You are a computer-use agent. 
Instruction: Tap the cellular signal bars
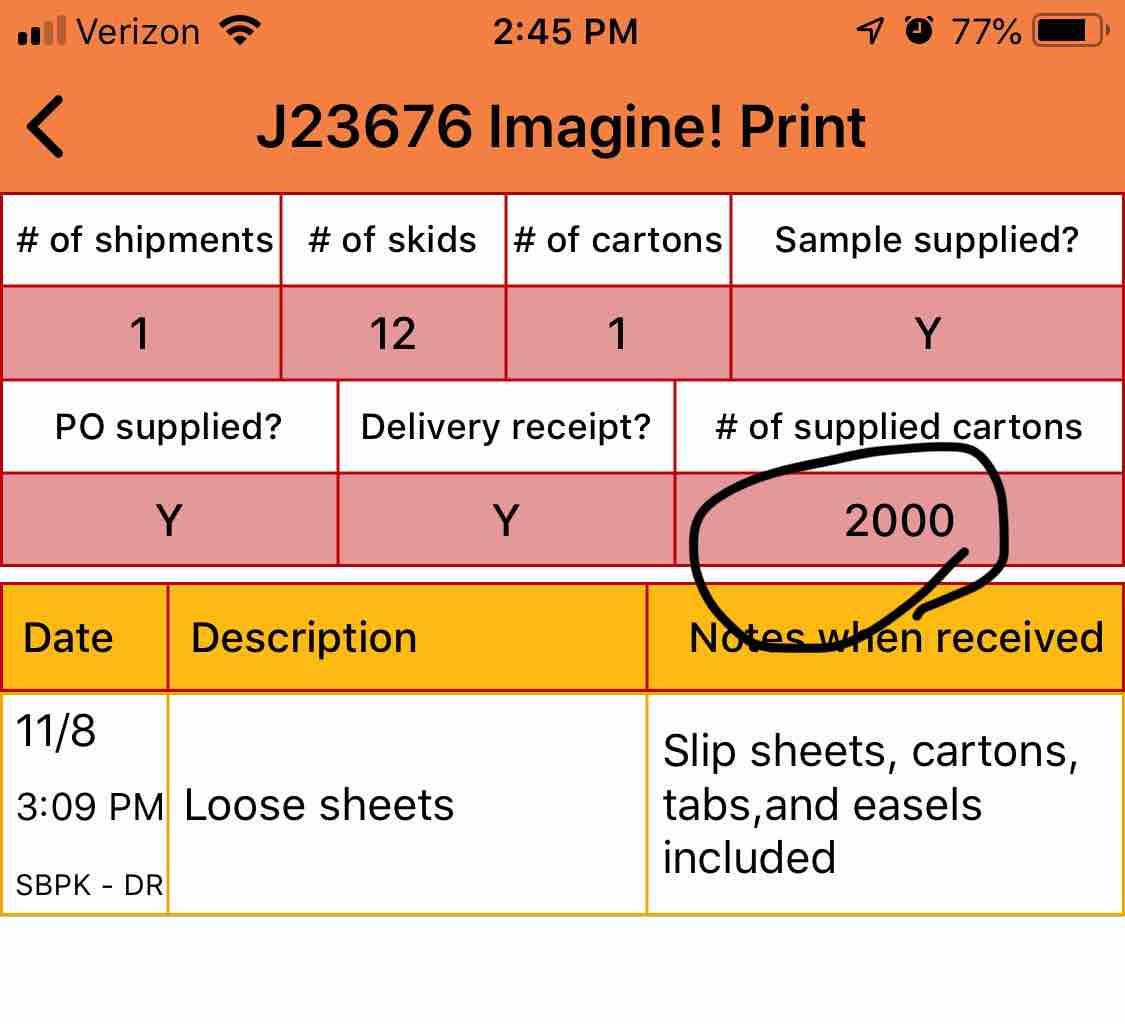[42, 33]
